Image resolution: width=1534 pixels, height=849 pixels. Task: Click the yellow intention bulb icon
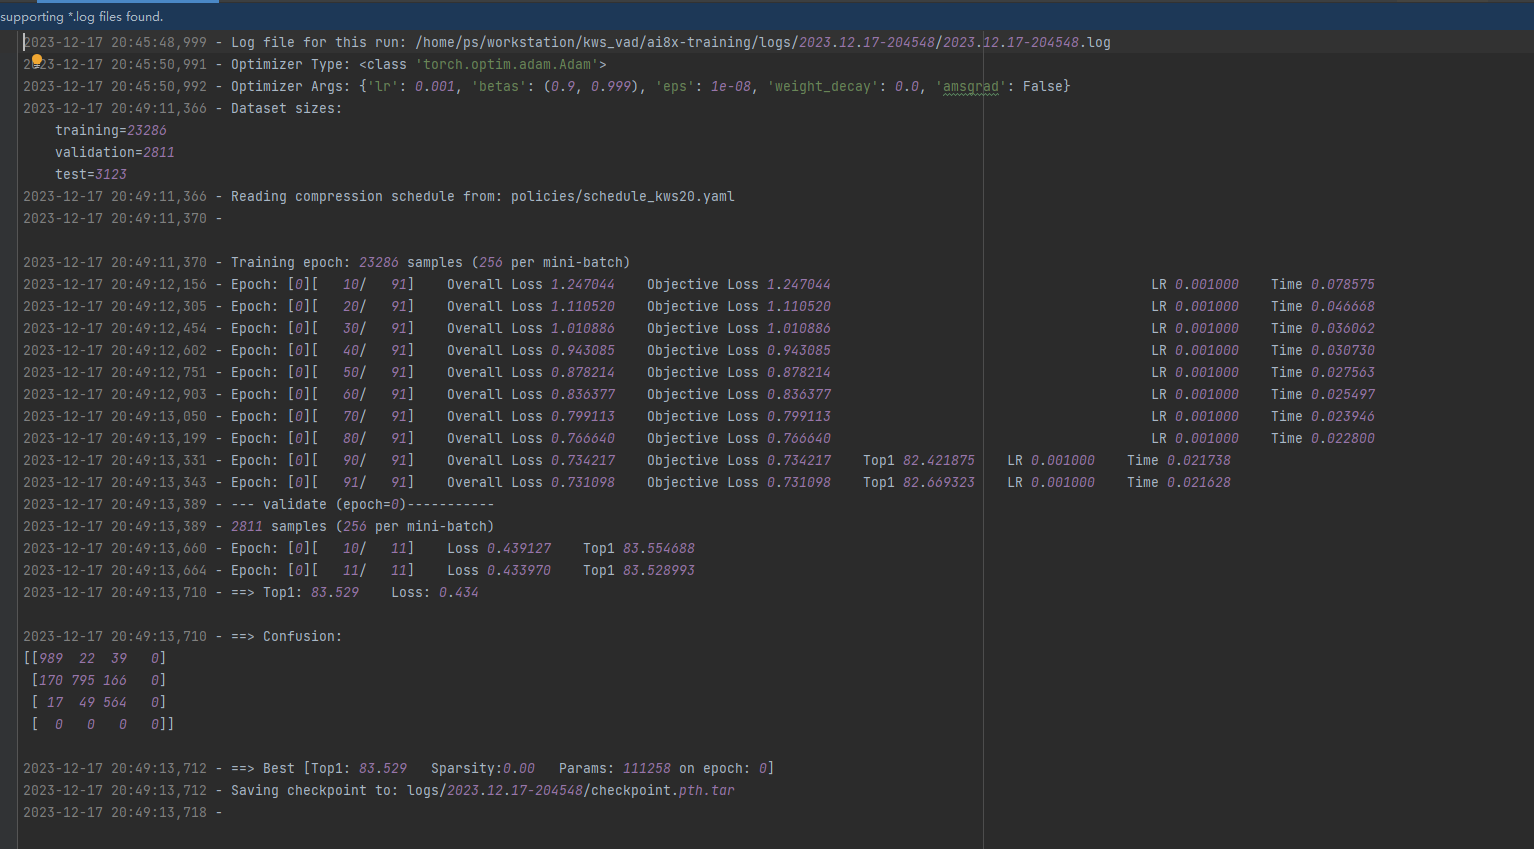coord(37,60)
